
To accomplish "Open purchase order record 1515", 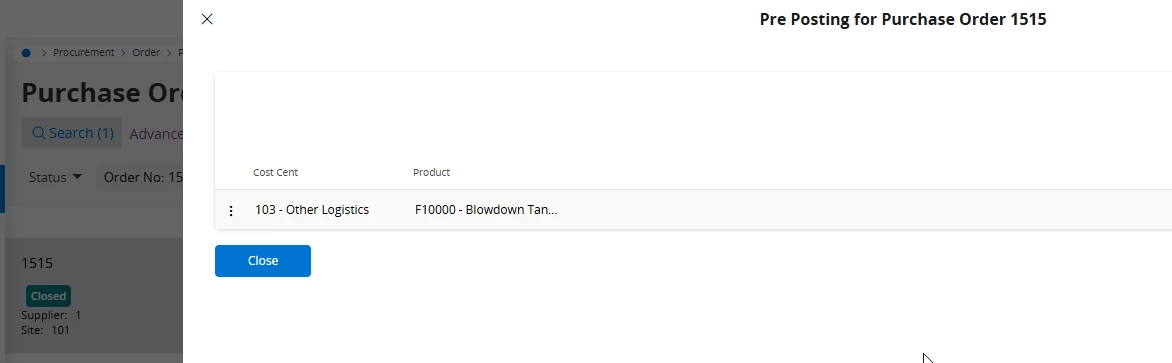I will [x=37, y=263].
